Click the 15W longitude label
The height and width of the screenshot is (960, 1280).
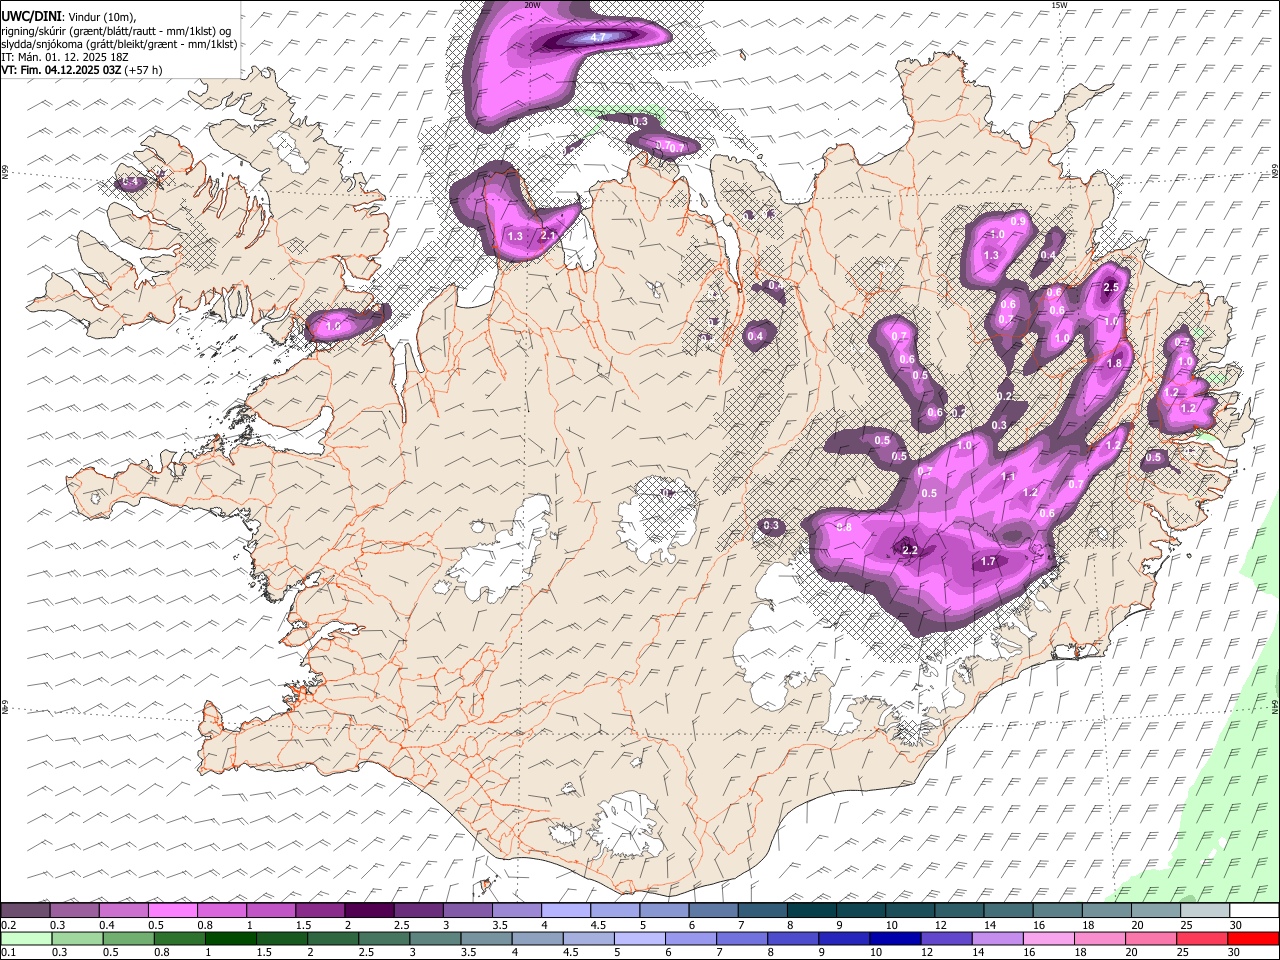click(1059, 5)
